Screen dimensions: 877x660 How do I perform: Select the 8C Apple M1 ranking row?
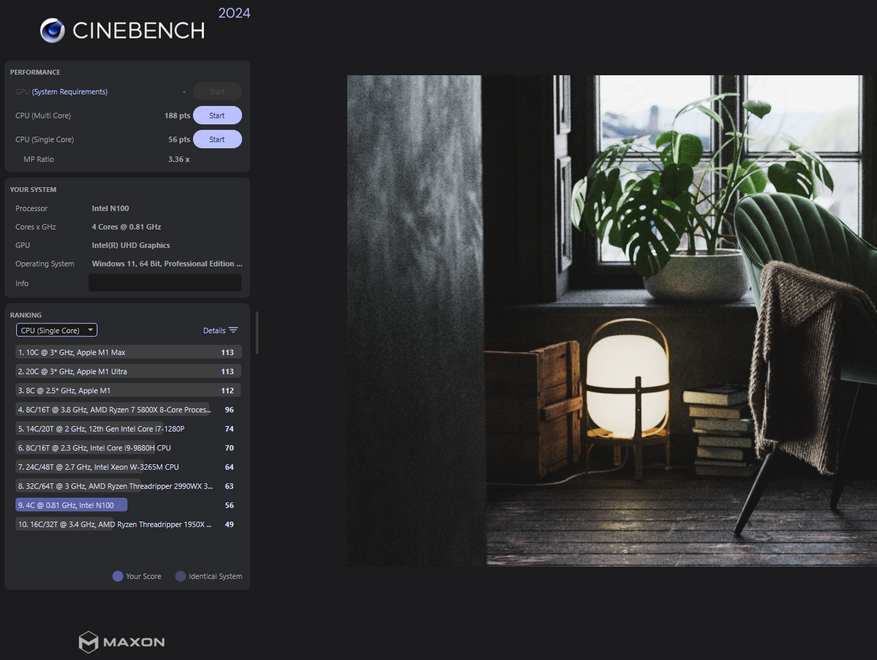pos(129,390)
